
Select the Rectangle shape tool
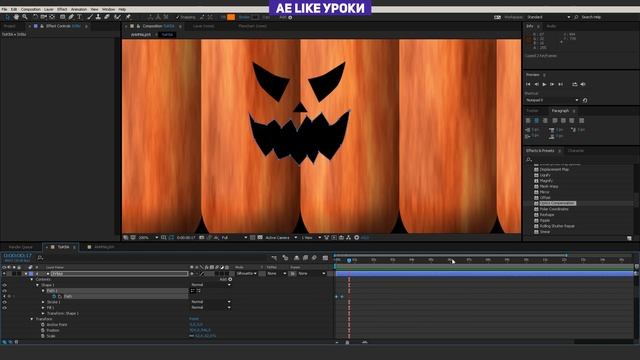[x=62, y=17]
